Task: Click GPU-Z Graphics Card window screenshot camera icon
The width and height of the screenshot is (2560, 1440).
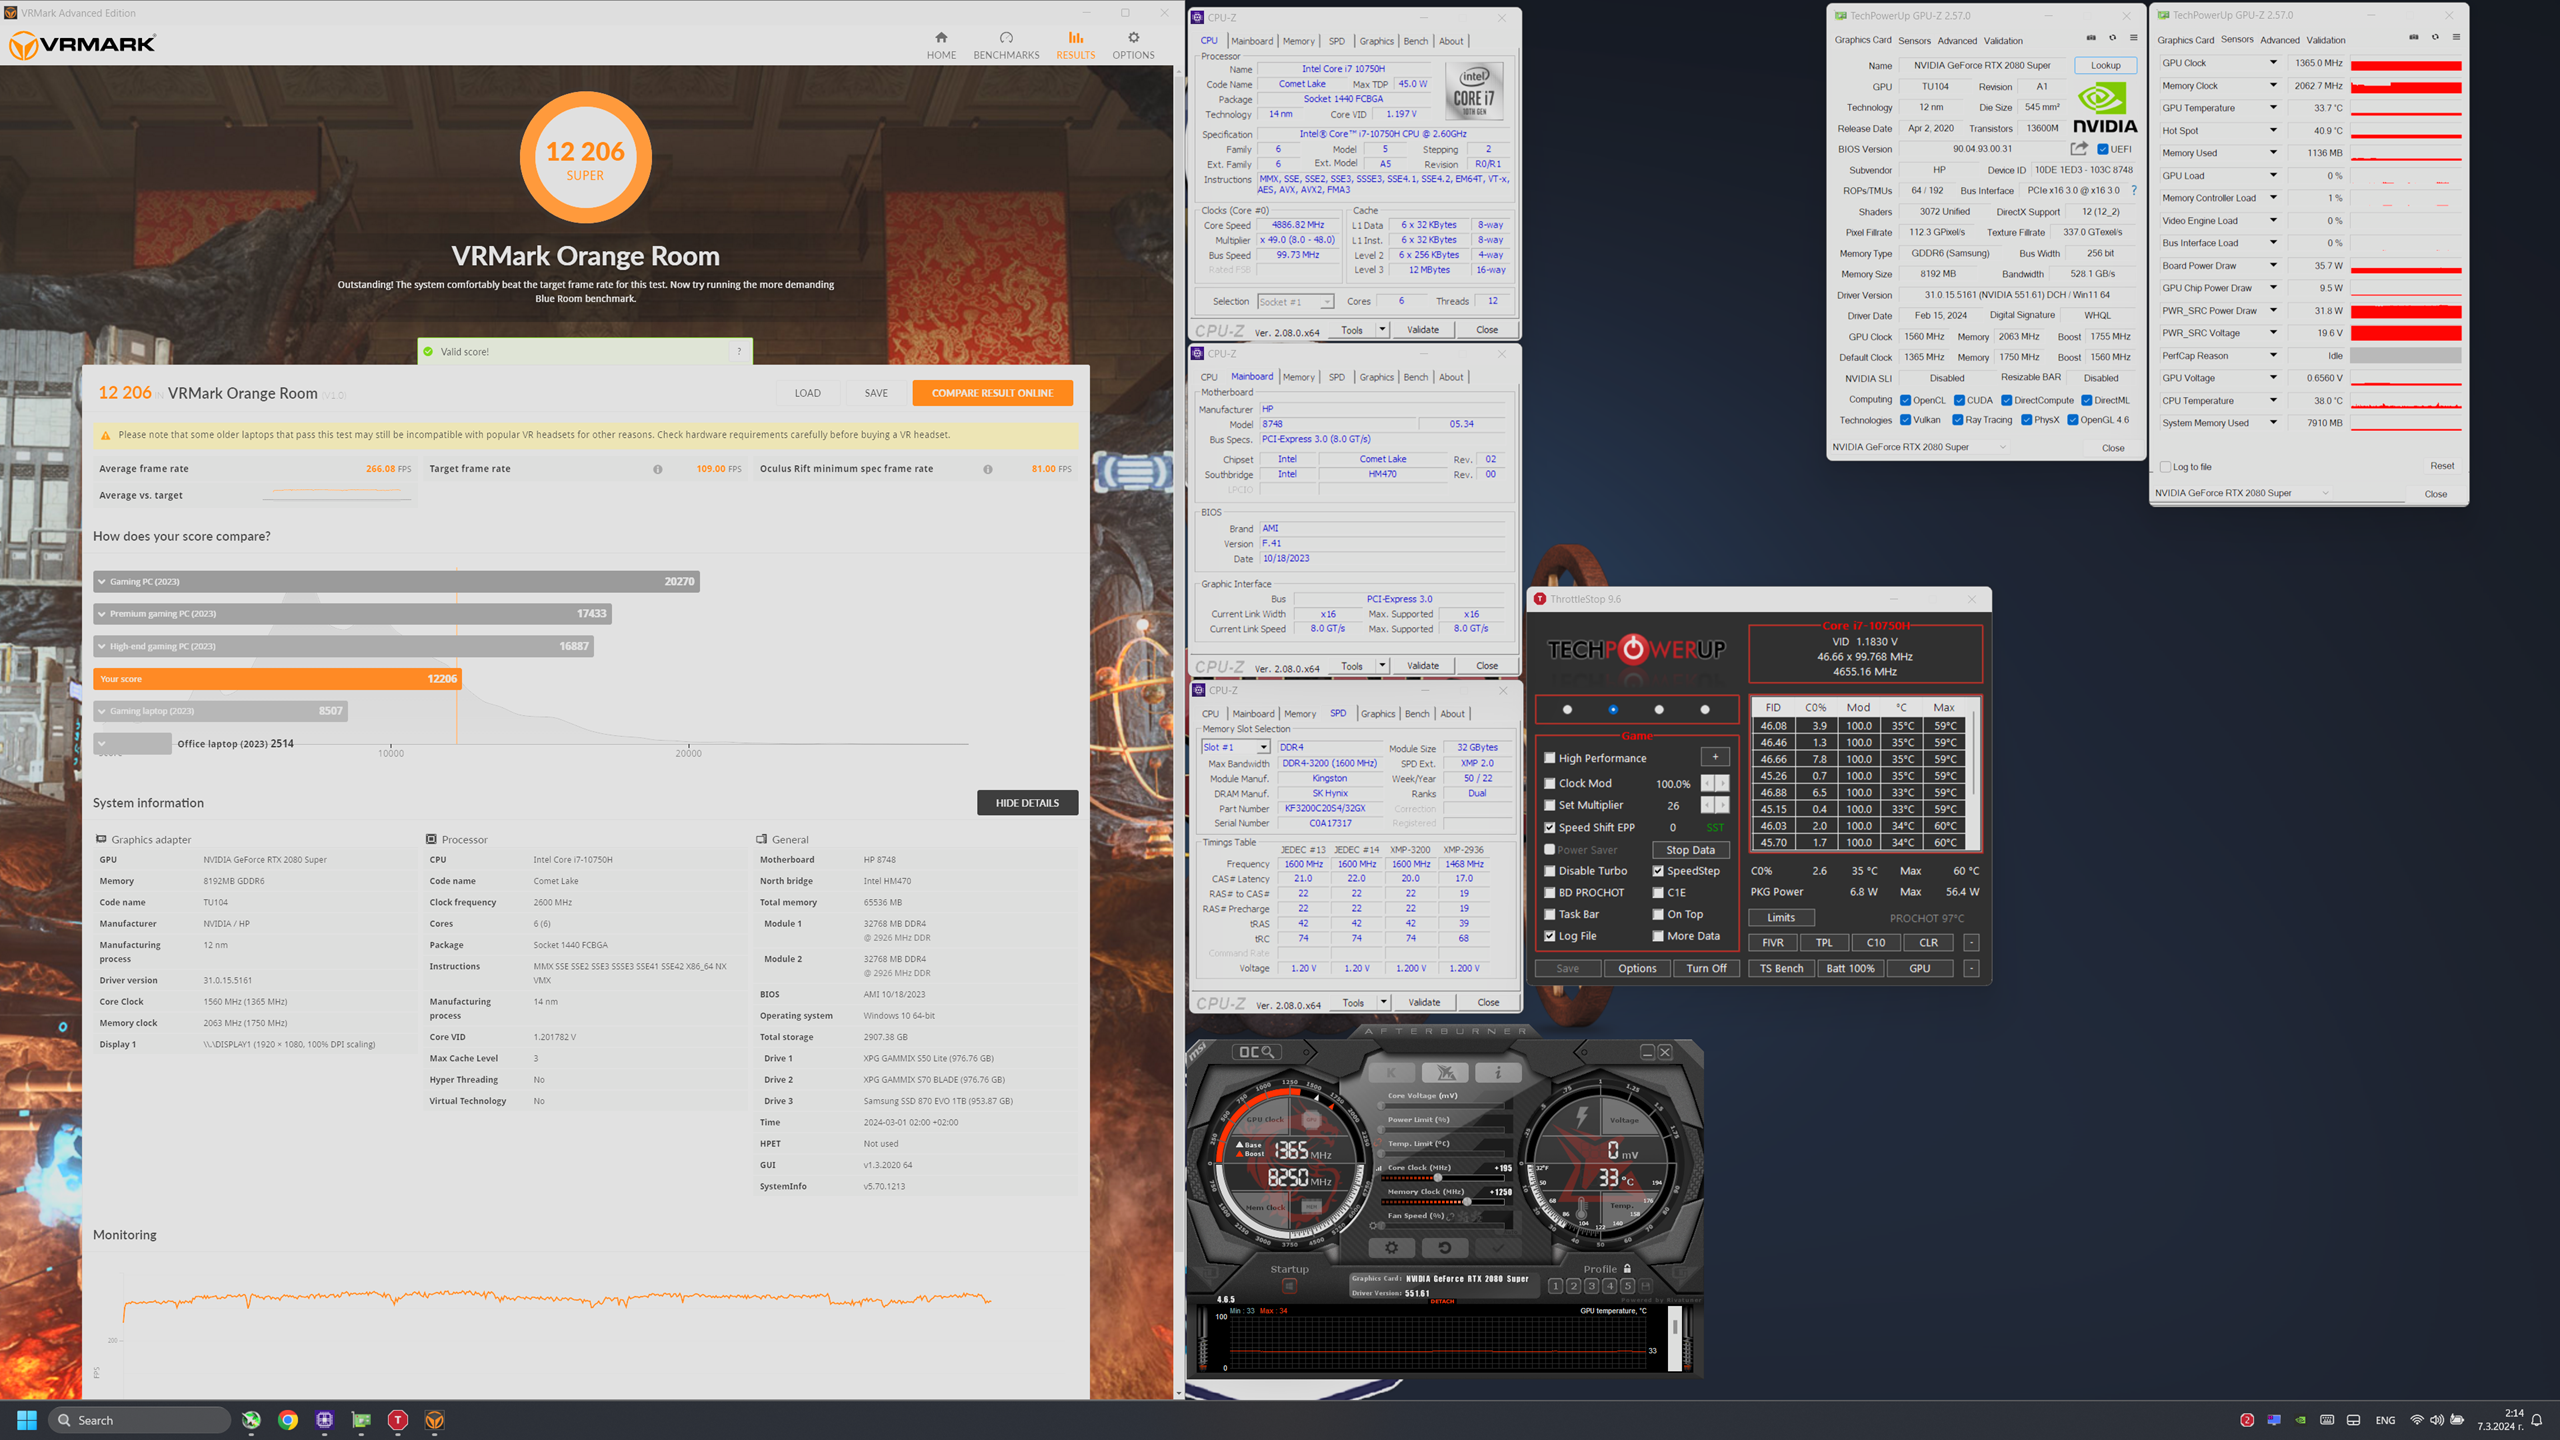Action: point(2091,38)
